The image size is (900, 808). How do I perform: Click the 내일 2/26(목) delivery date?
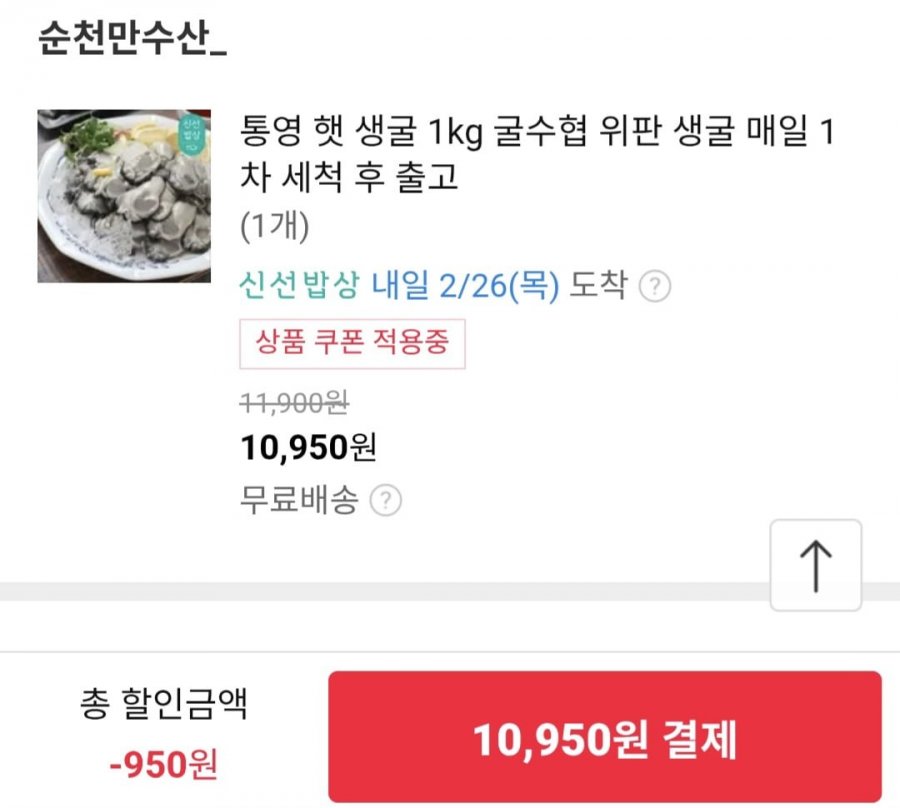click(466, 287)
